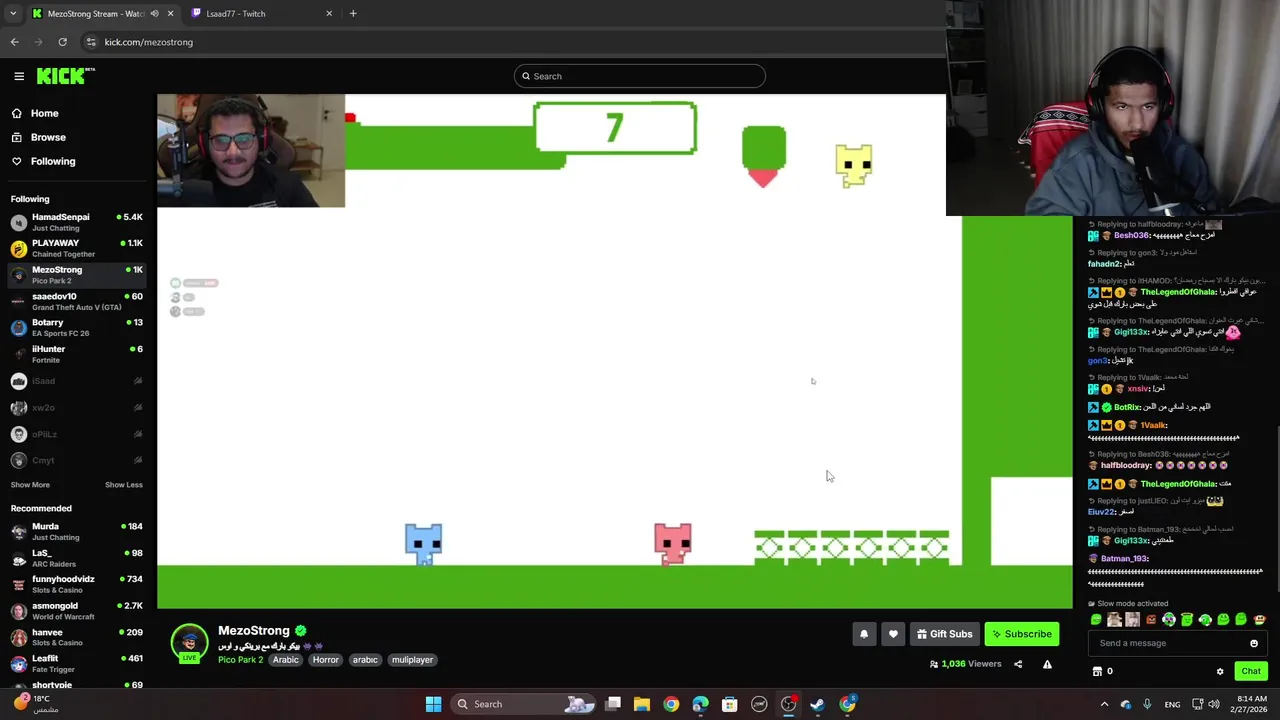Open the Pico Park 2 category link
Screen dimensions: 1280x720
coord(240,660)
